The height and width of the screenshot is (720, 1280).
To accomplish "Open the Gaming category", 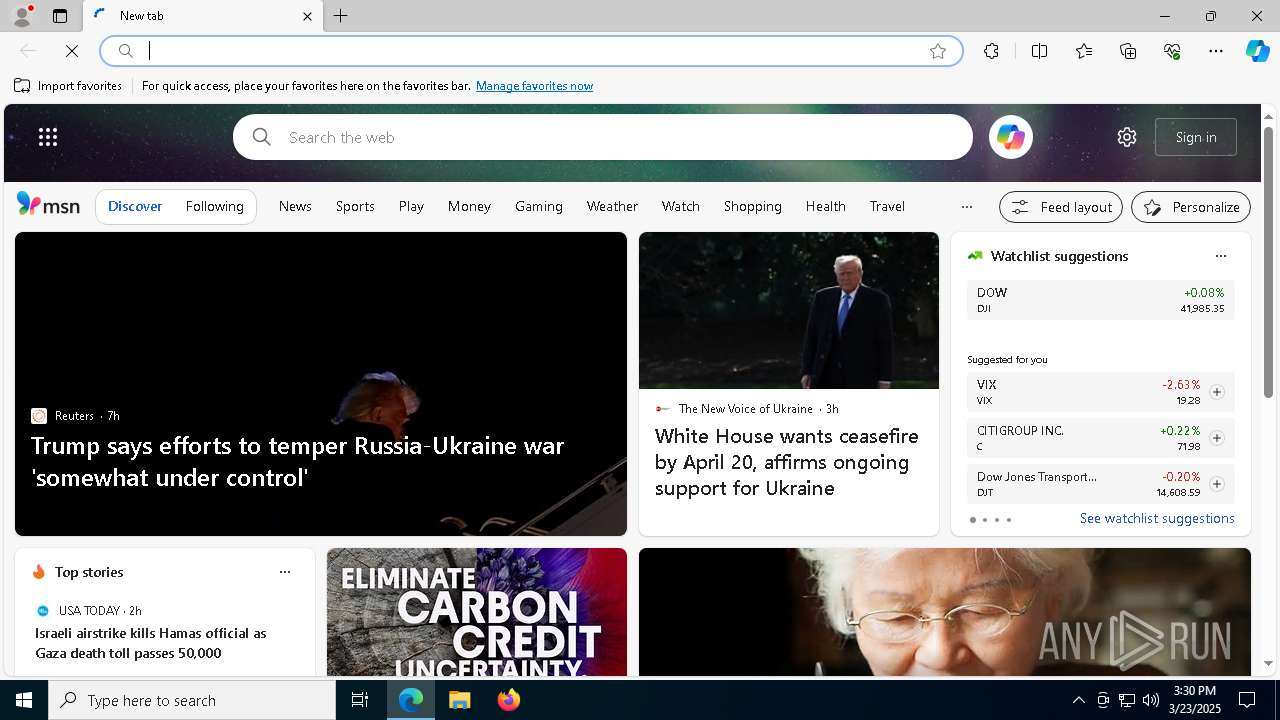I will click(539, 206).
